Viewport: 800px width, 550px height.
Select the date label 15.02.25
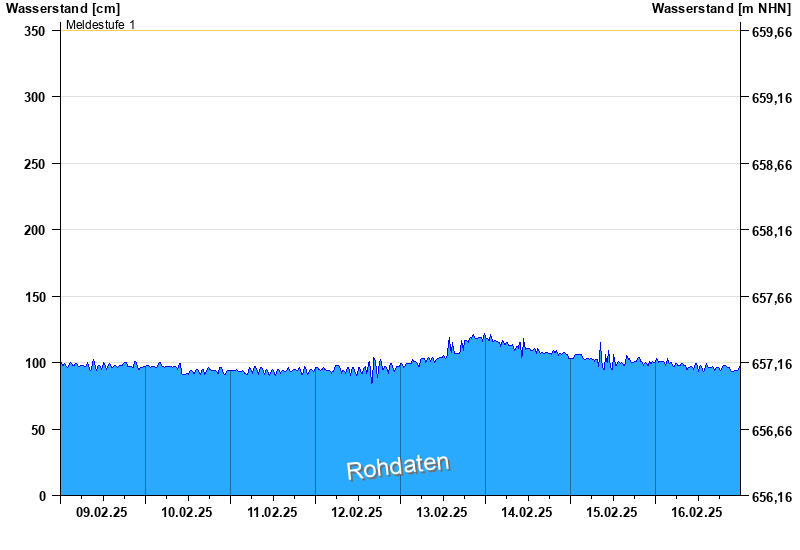(x=612, y=512)
